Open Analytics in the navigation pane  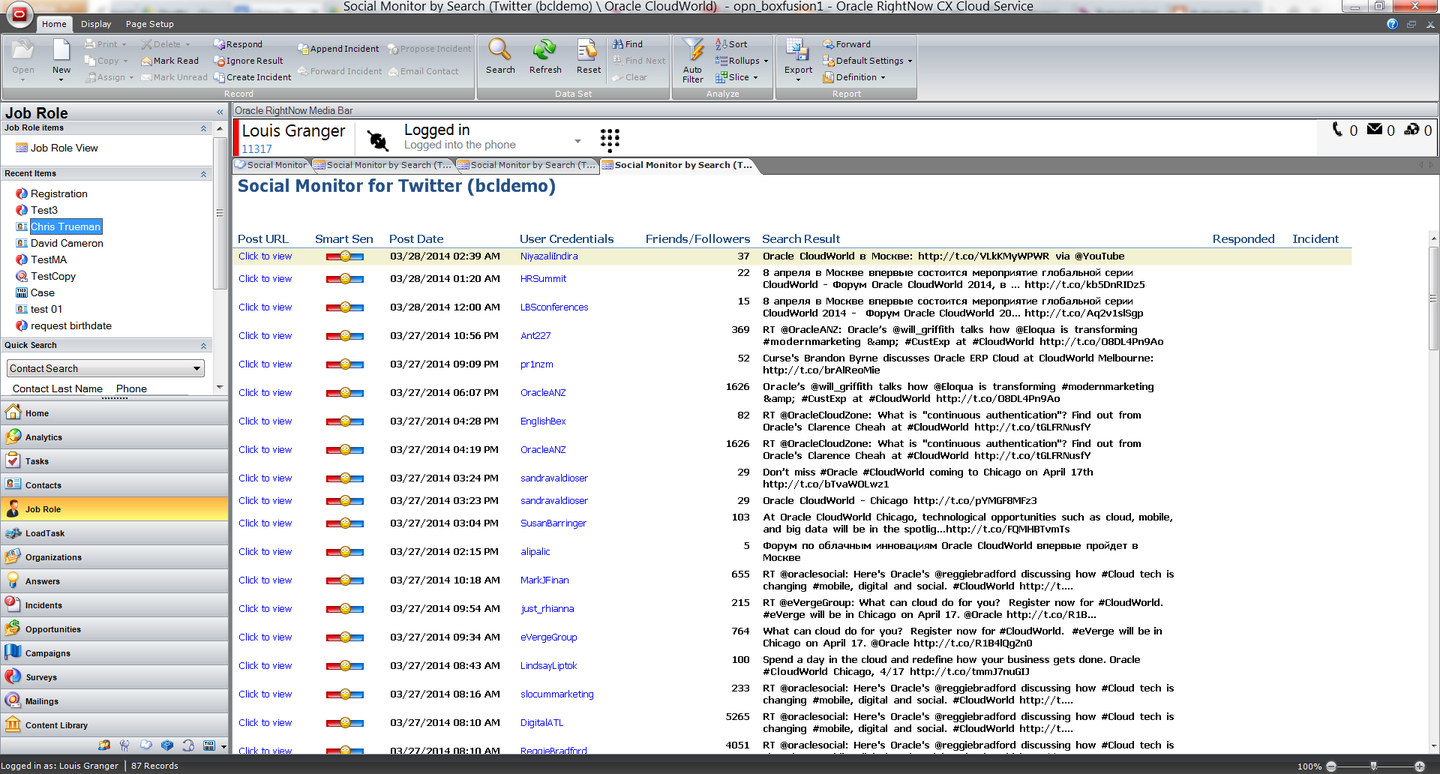(x=114, y=437)
